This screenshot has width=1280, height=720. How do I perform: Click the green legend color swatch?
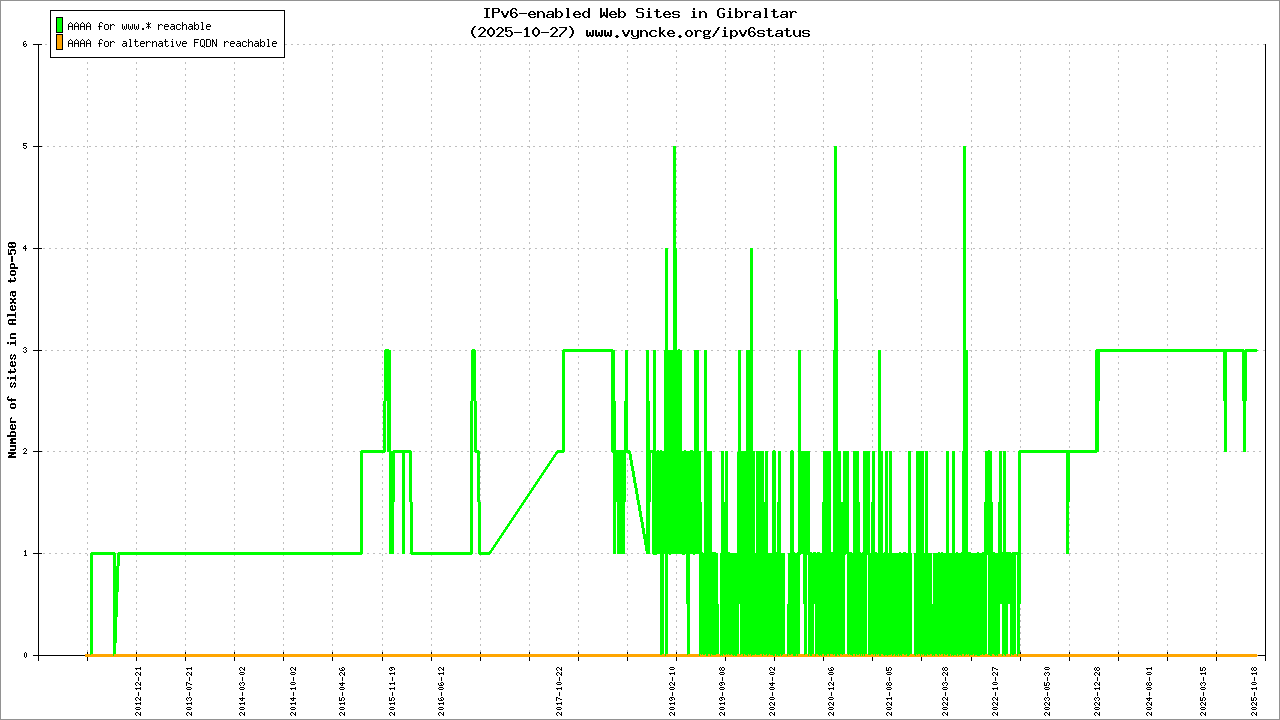[59, 25]
